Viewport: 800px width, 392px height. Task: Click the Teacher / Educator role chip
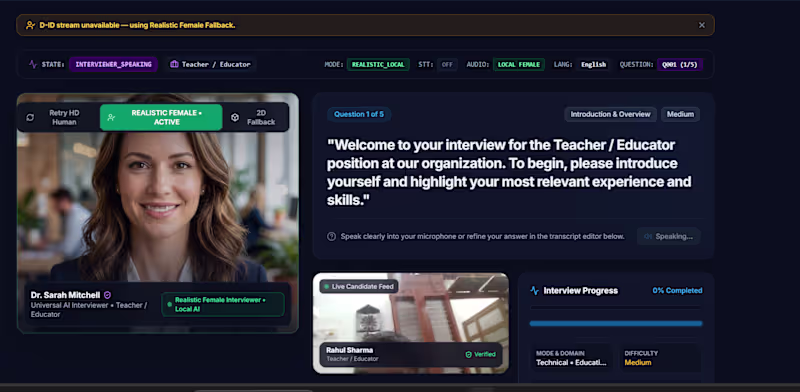[210, 64]
